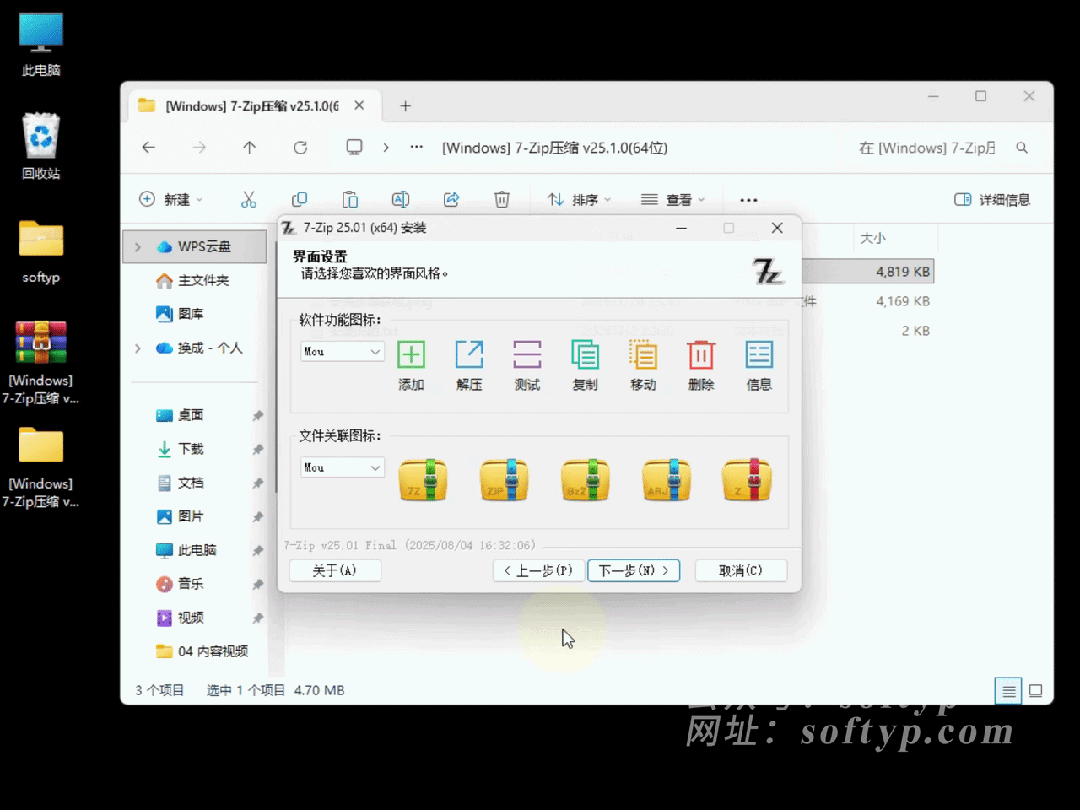Open the 文件关联图标 style dropdown
Viewport: 1080px width, 810px height.
coord(342,468)
